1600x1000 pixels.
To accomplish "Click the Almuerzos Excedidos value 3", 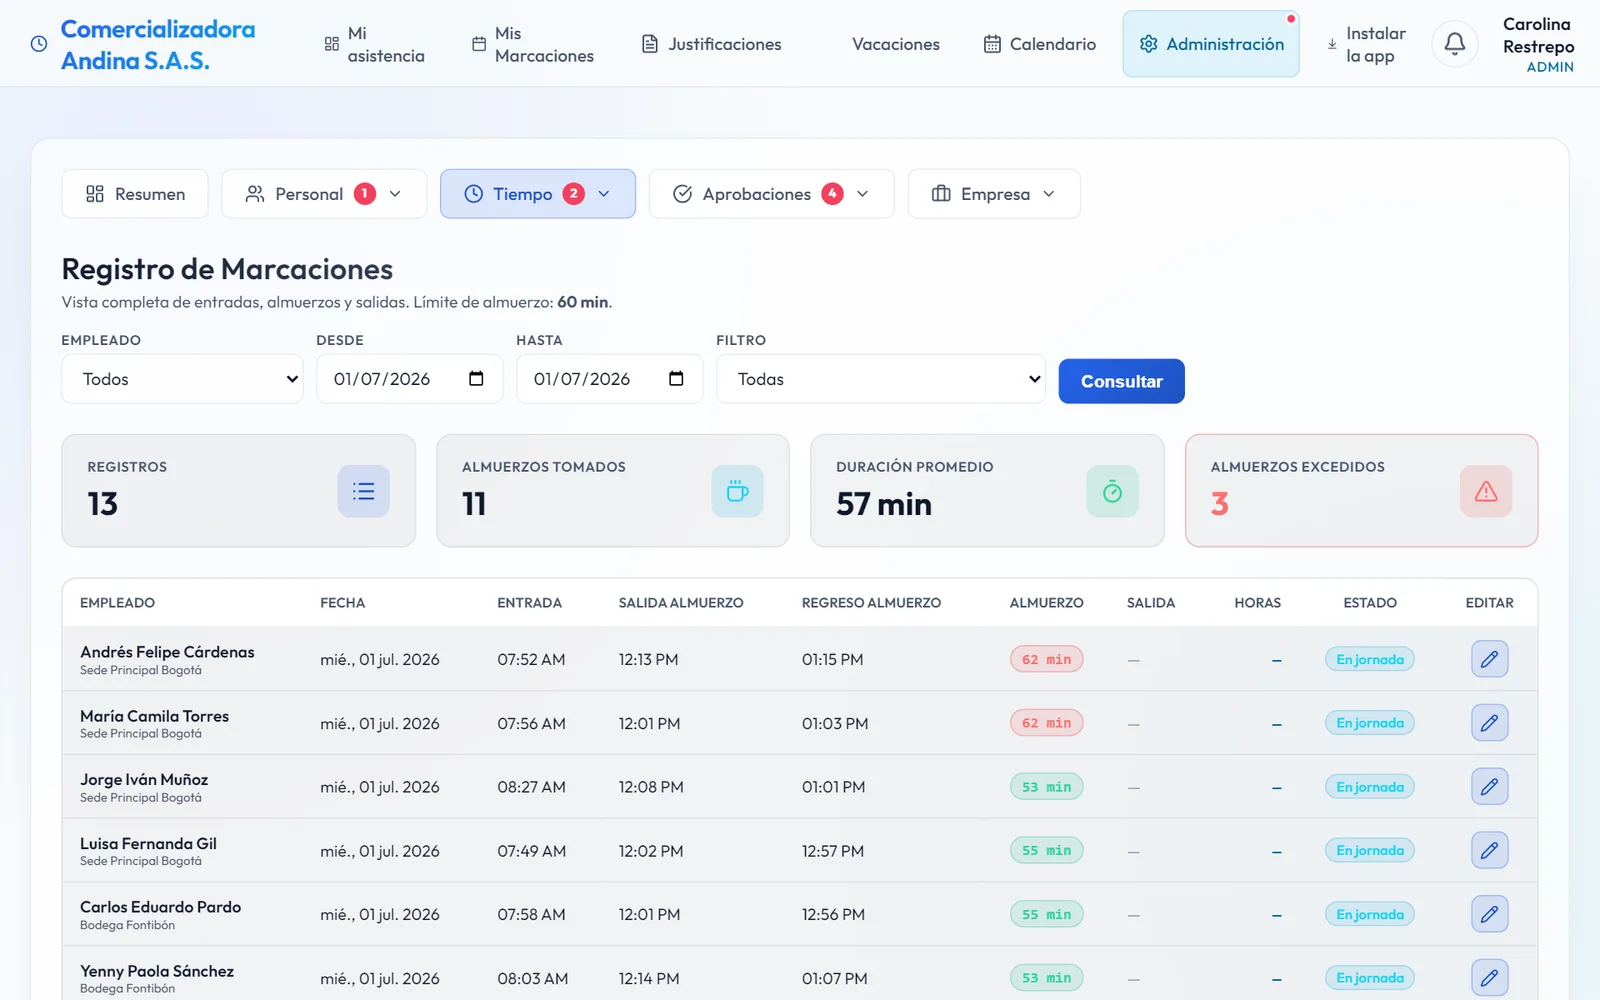I will pos(1220,503).
